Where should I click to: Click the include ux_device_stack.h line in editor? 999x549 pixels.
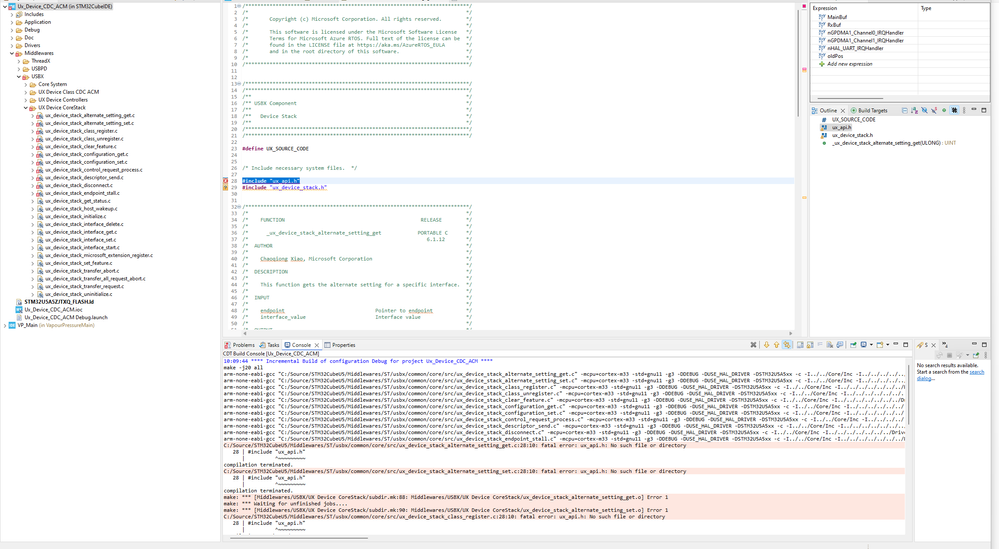click(284, 187)
